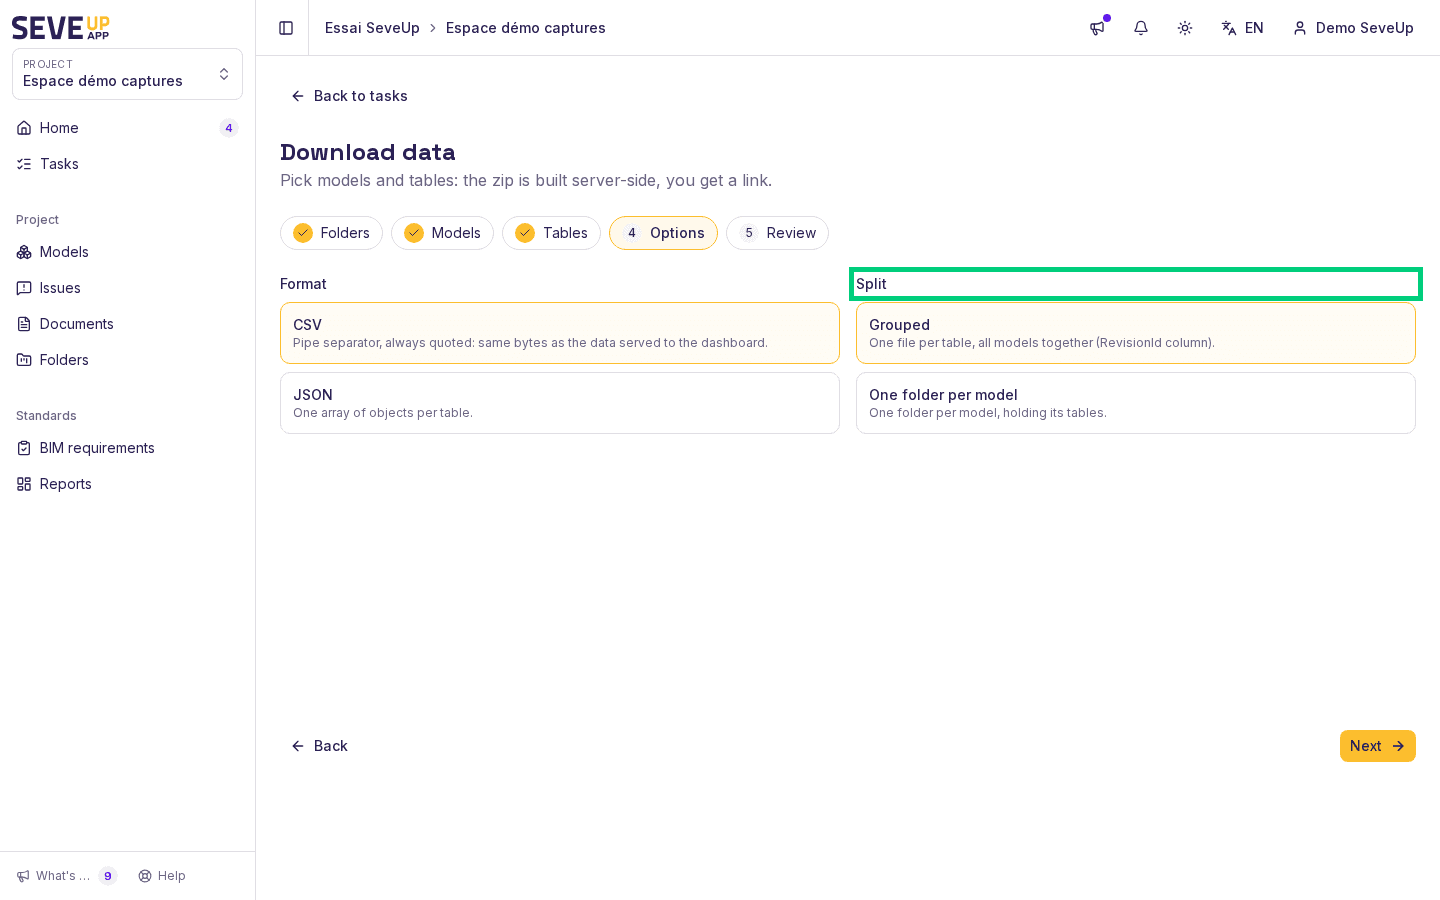Switch theme with the sun icon
Image resolution: width=1440 pixels, height=900 pixels.
coord(1185,28)
